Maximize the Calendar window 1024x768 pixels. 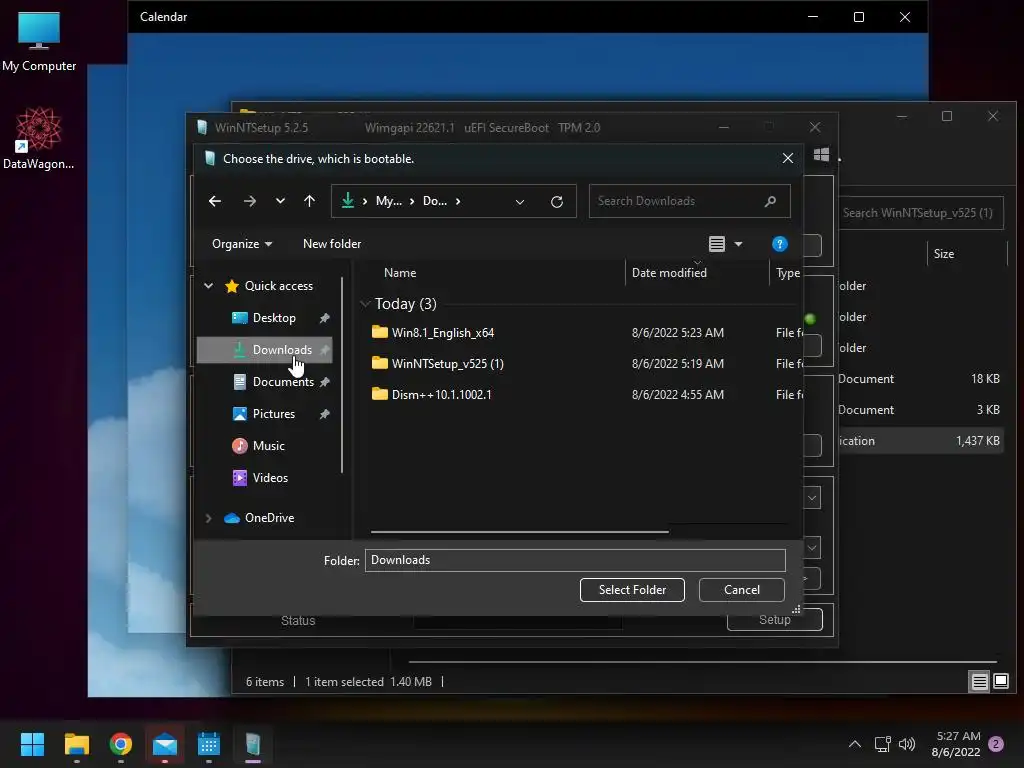(859, 17)
